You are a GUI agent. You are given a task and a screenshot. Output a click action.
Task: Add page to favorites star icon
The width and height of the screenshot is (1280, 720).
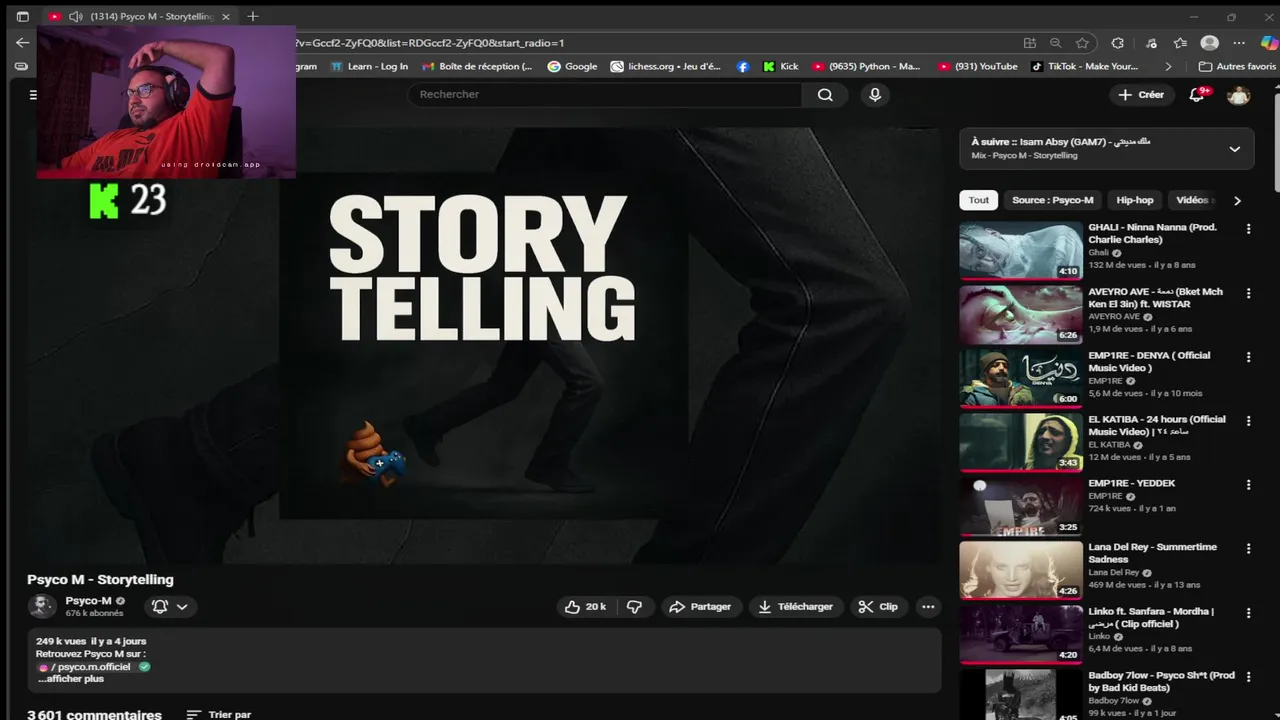[x=1082, y=43]
